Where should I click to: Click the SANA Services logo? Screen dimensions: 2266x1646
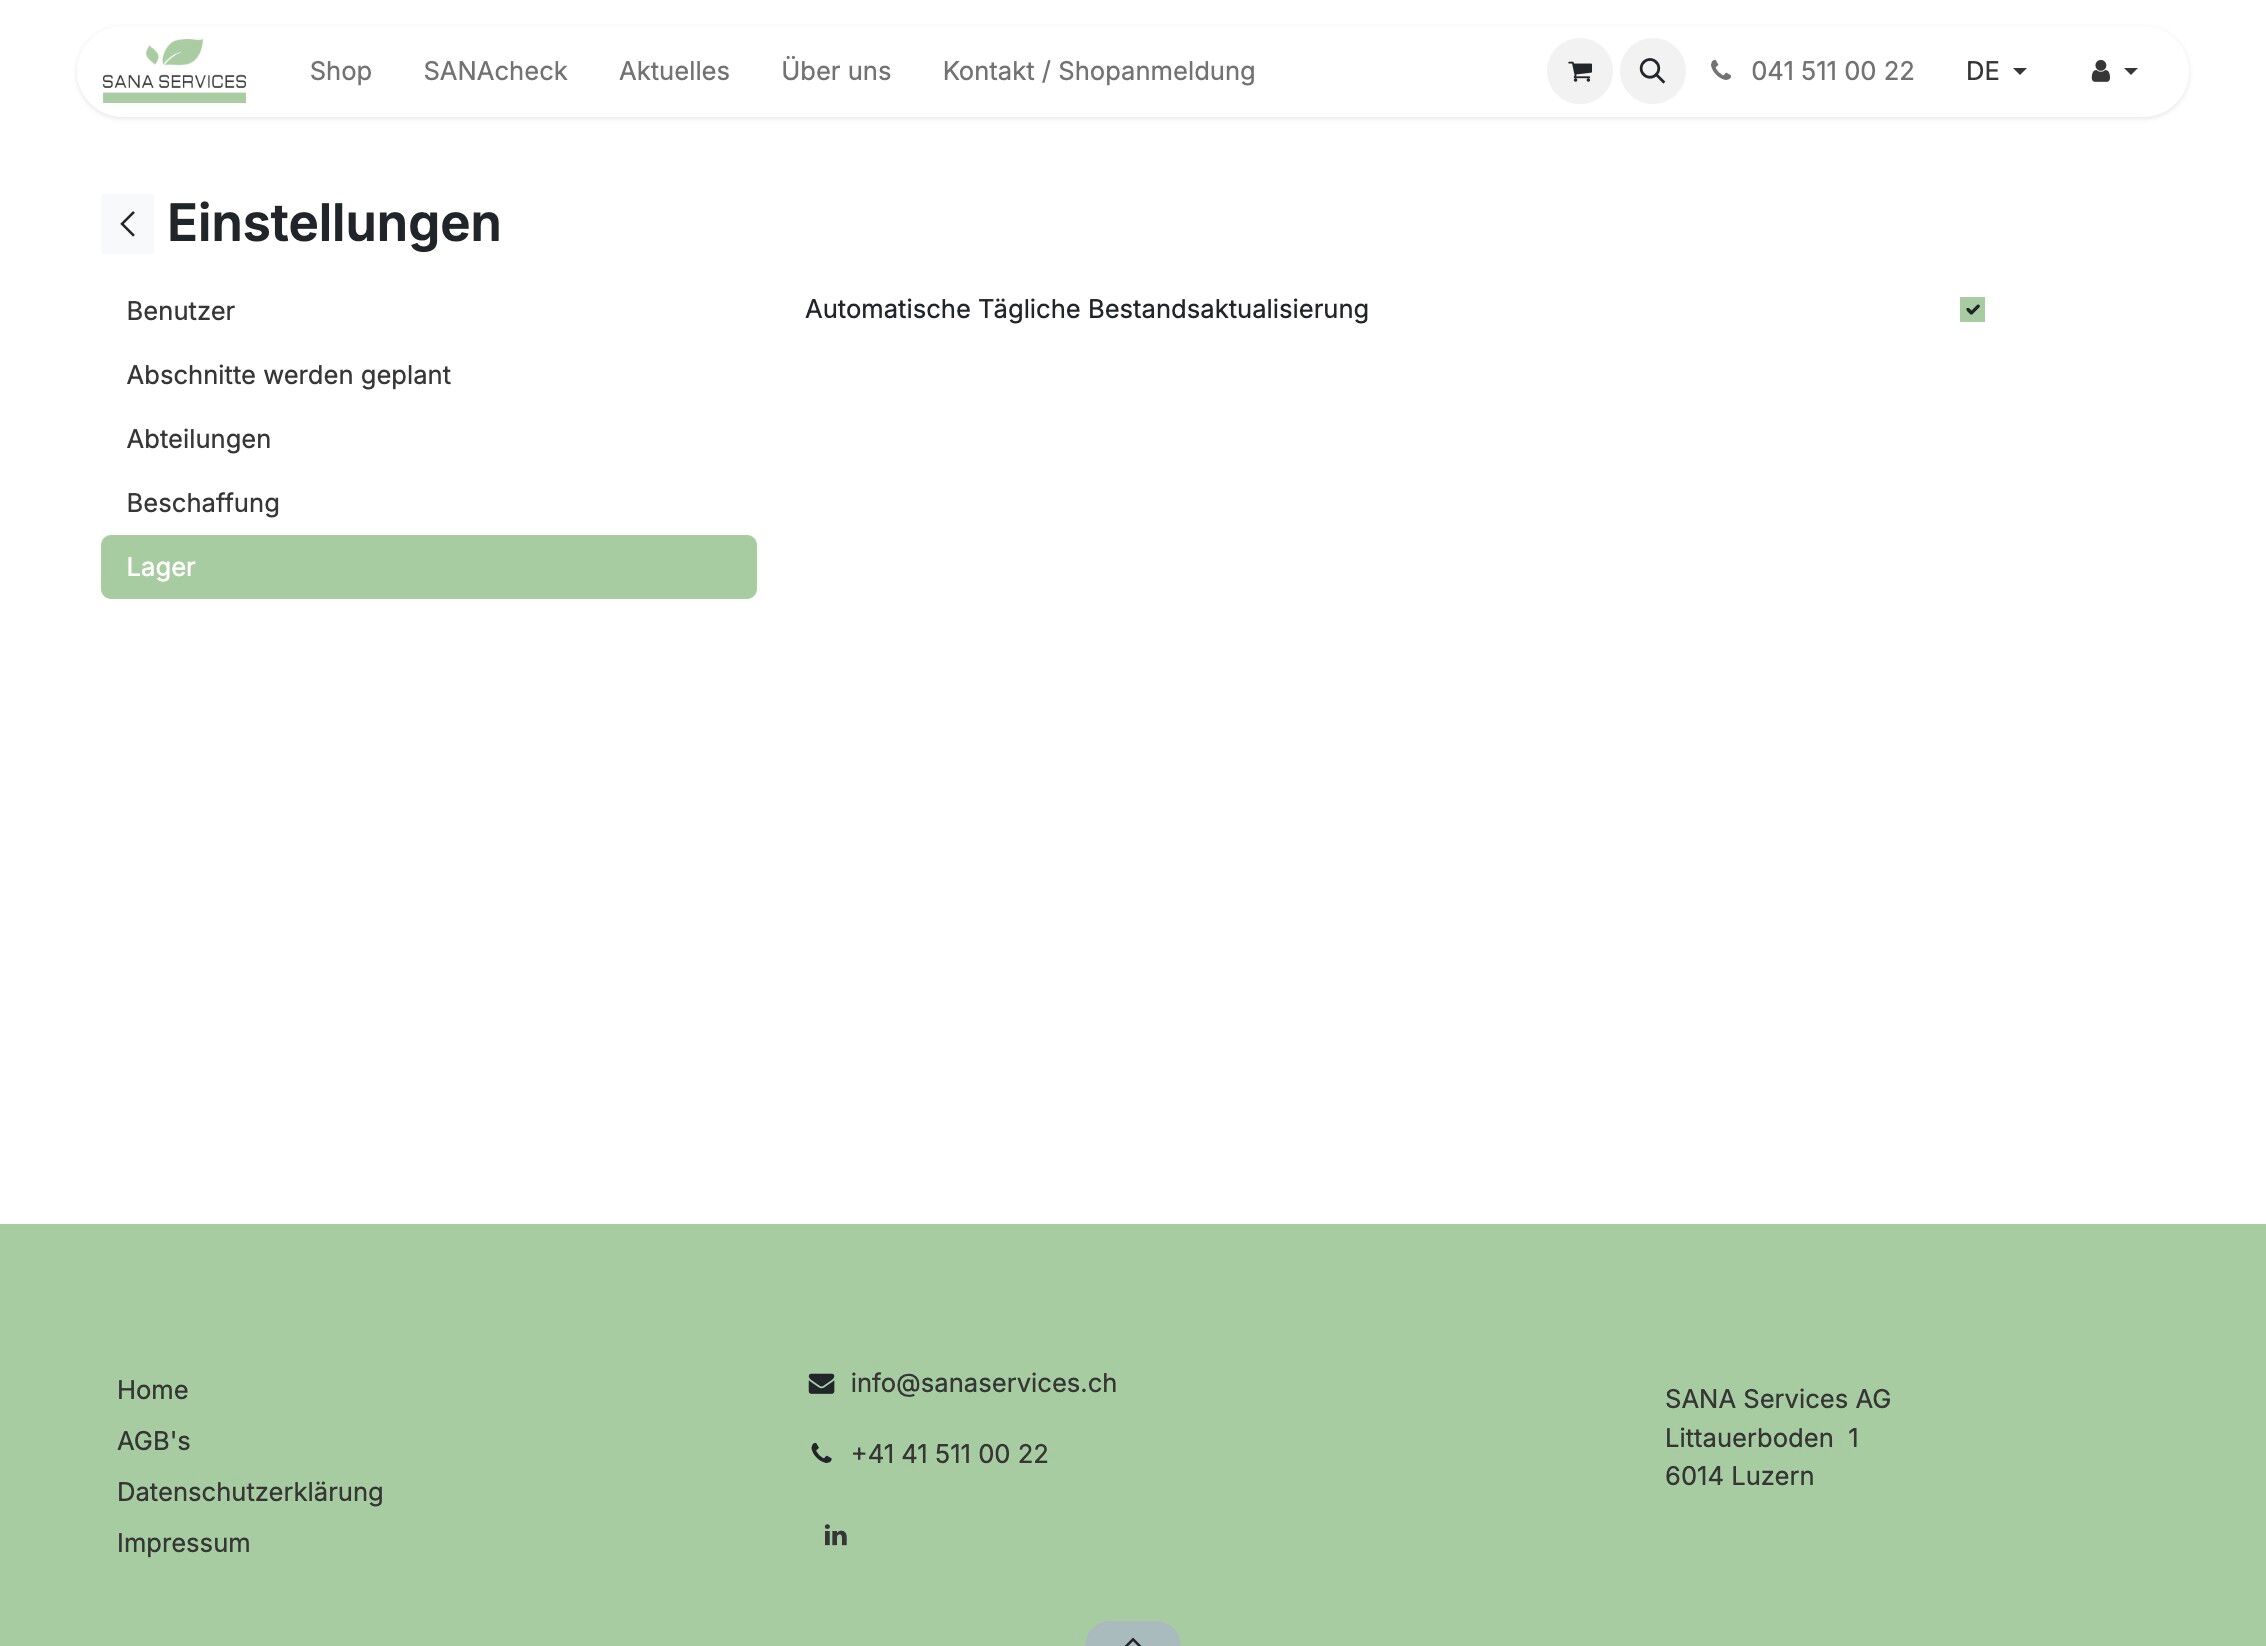pos(174,71)
